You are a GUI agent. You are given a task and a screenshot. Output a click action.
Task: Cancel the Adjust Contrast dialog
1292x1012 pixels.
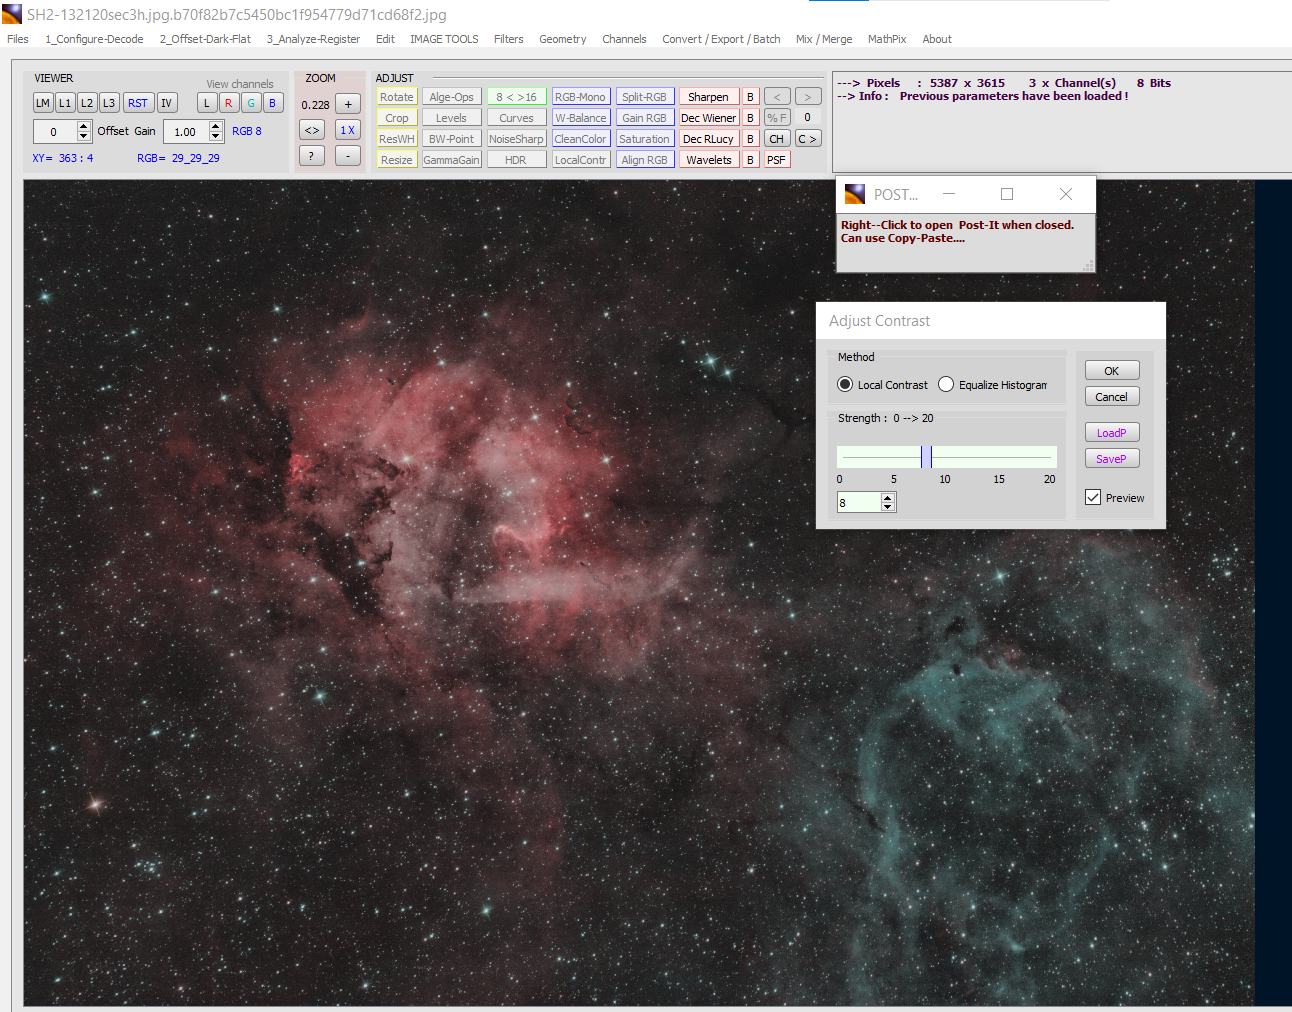pyautogui.click(x=1112, y=397)
